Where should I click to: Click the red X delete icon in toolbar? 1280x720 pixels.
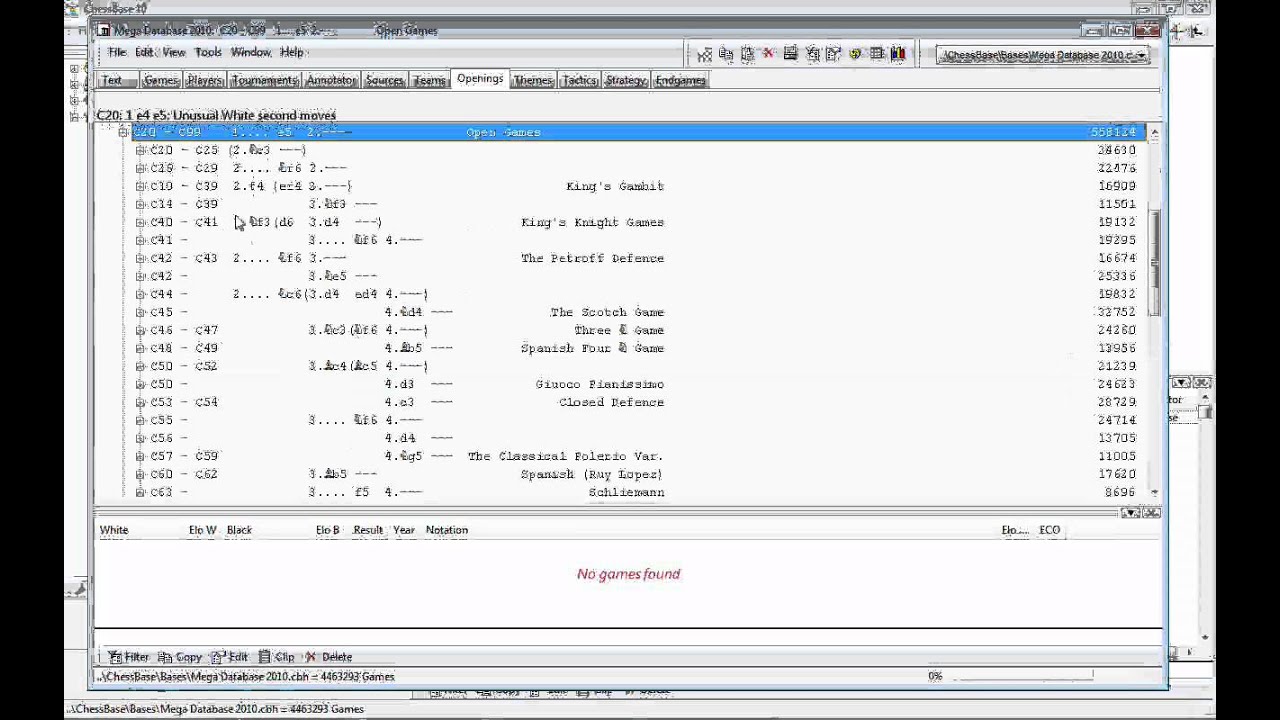pyautogui.click(x=768, y=54)
